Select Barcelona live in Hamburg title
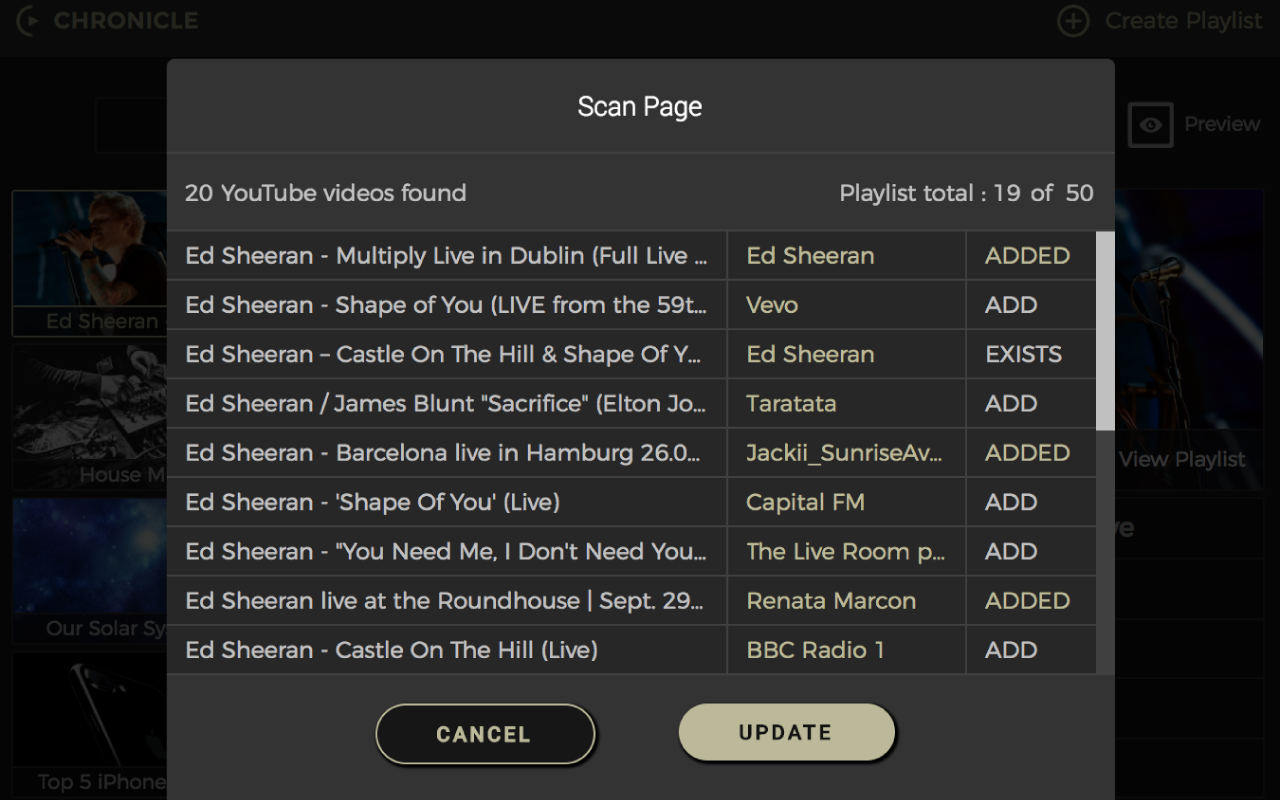Viewport: 1280px width, 800px height. 443,453
